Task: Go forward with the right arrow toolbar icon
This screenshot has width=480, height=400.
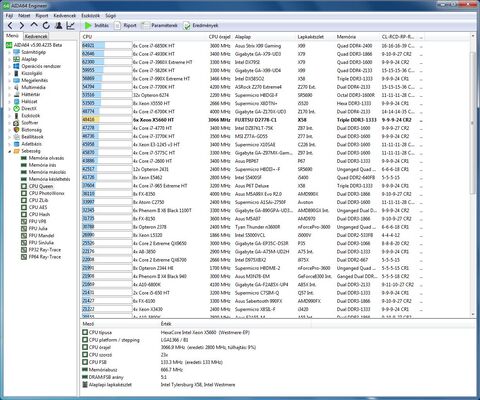Action: [22, 25]
